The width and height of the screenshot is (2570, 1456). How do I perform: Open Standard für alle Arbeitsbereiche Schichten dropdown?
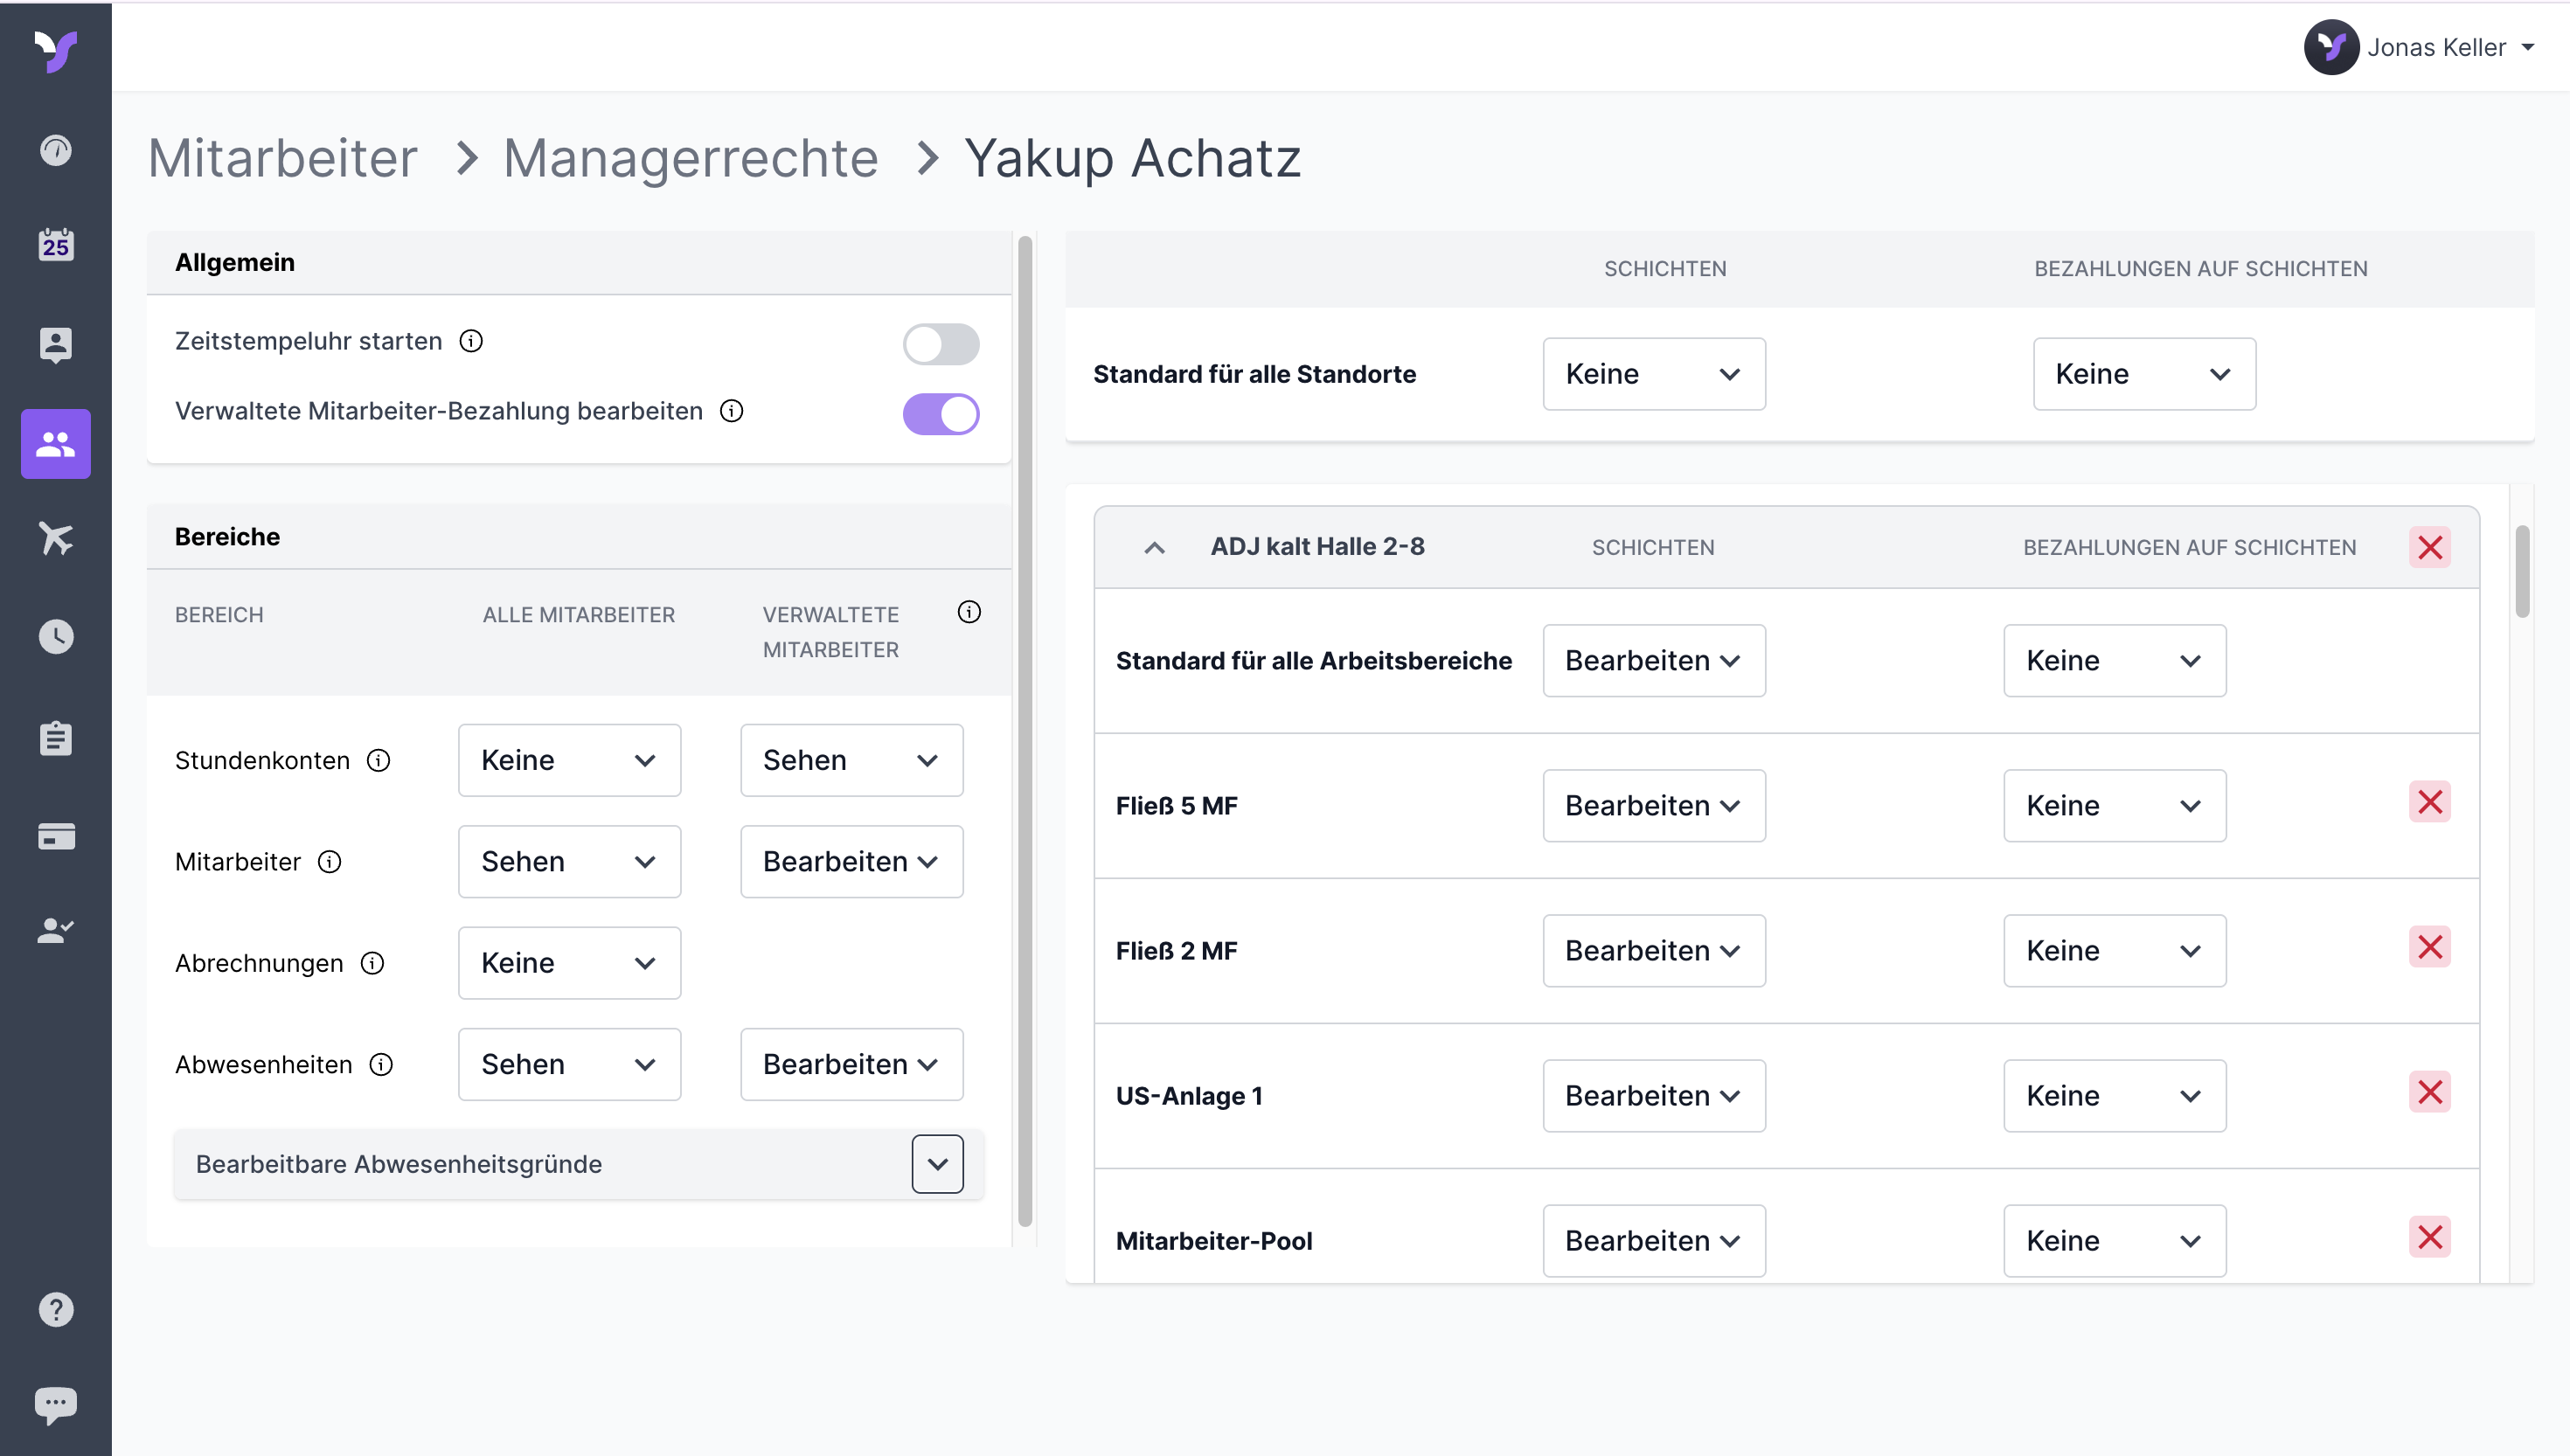click(x=1655, y=661)
